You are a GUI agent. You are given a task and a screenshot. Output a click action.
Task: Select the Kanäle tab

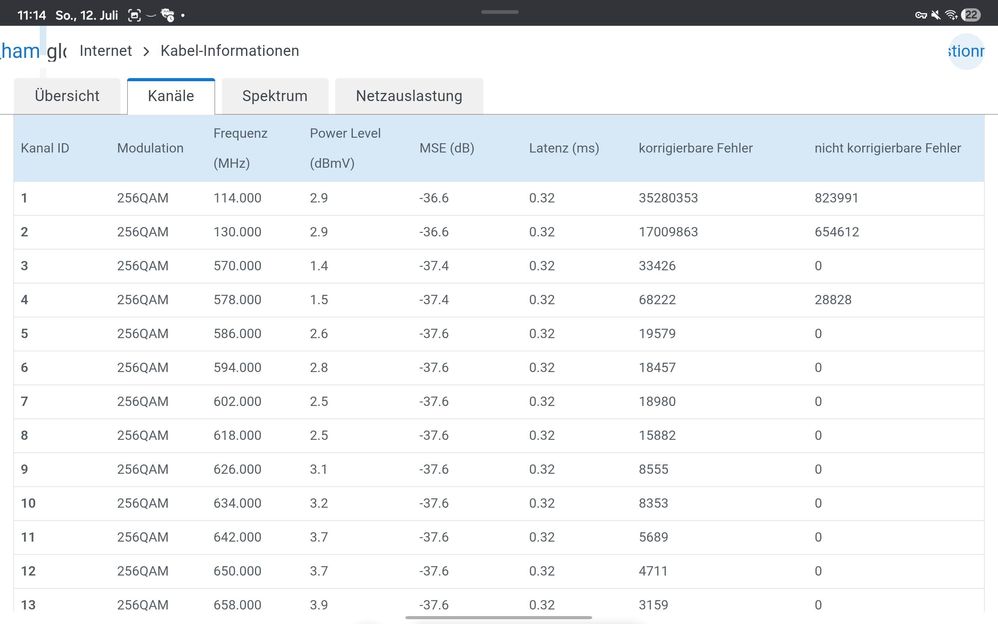(x=171, y=96)
